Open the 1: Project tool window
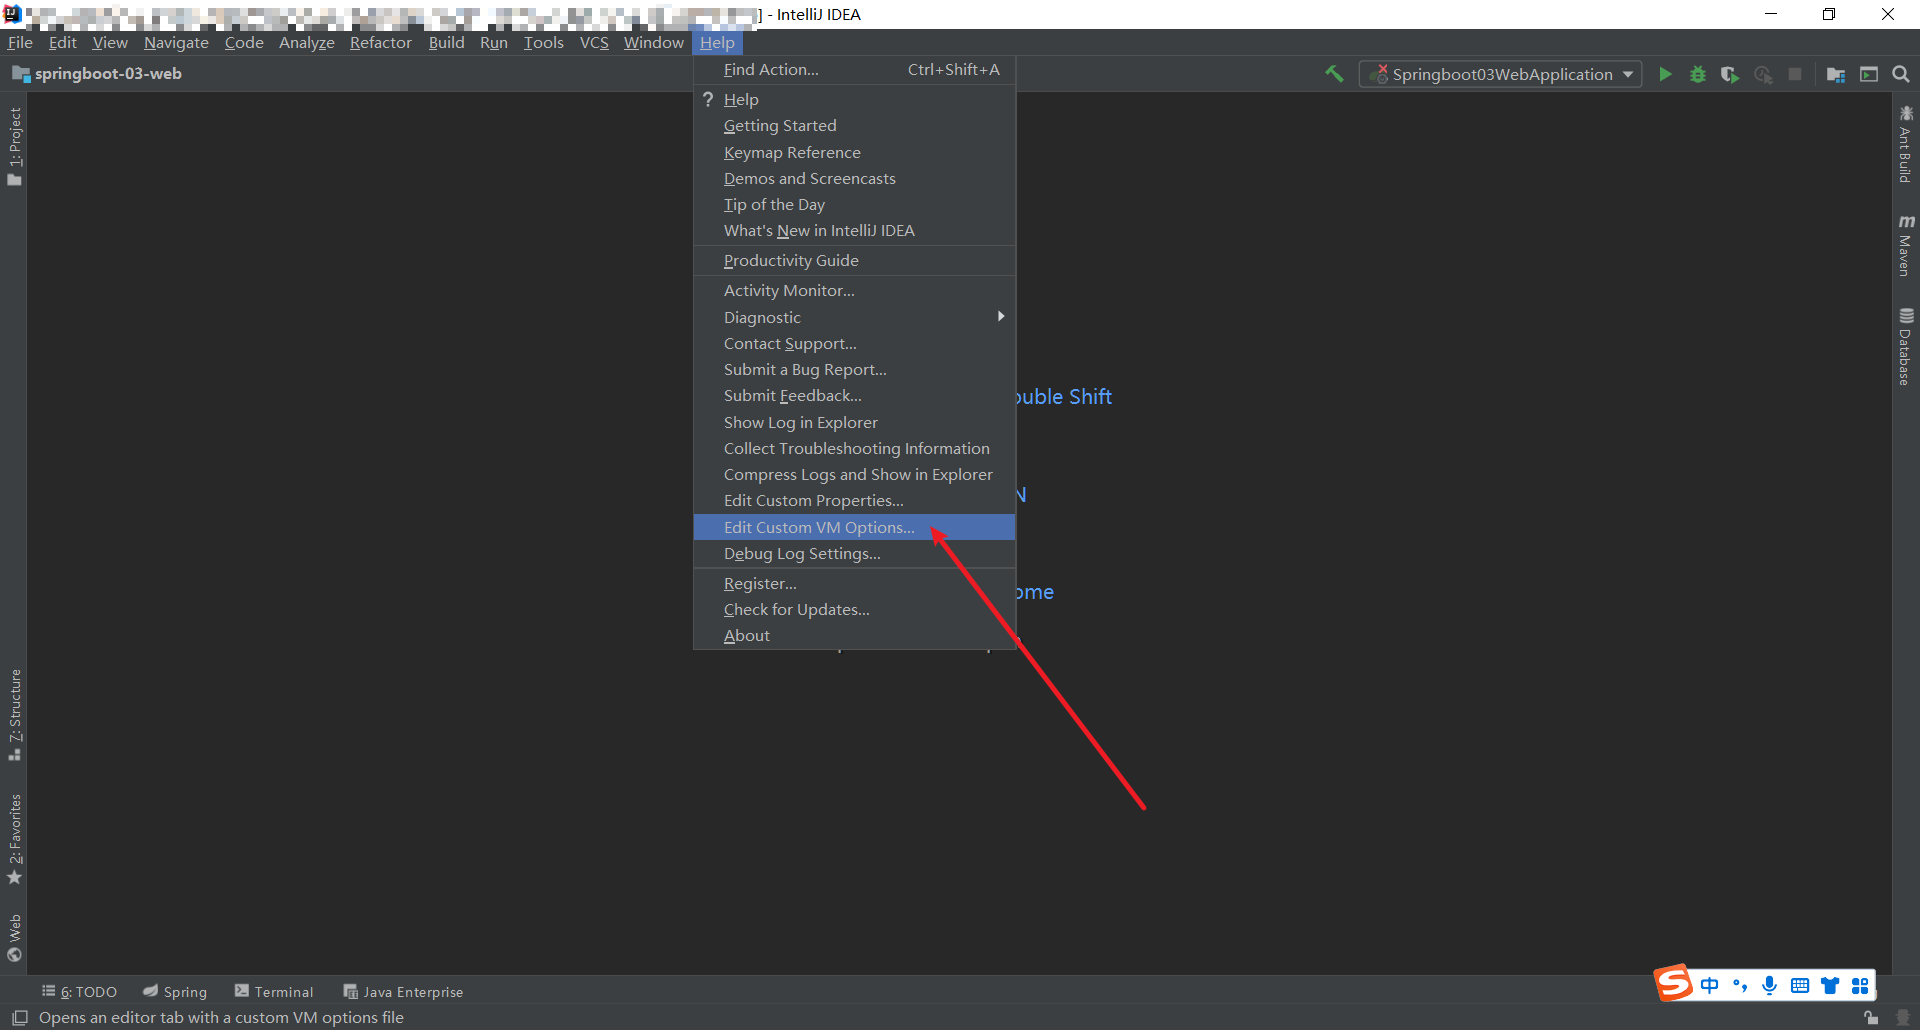This screenshot has width=1920, height=1030. tap(14, 146)
